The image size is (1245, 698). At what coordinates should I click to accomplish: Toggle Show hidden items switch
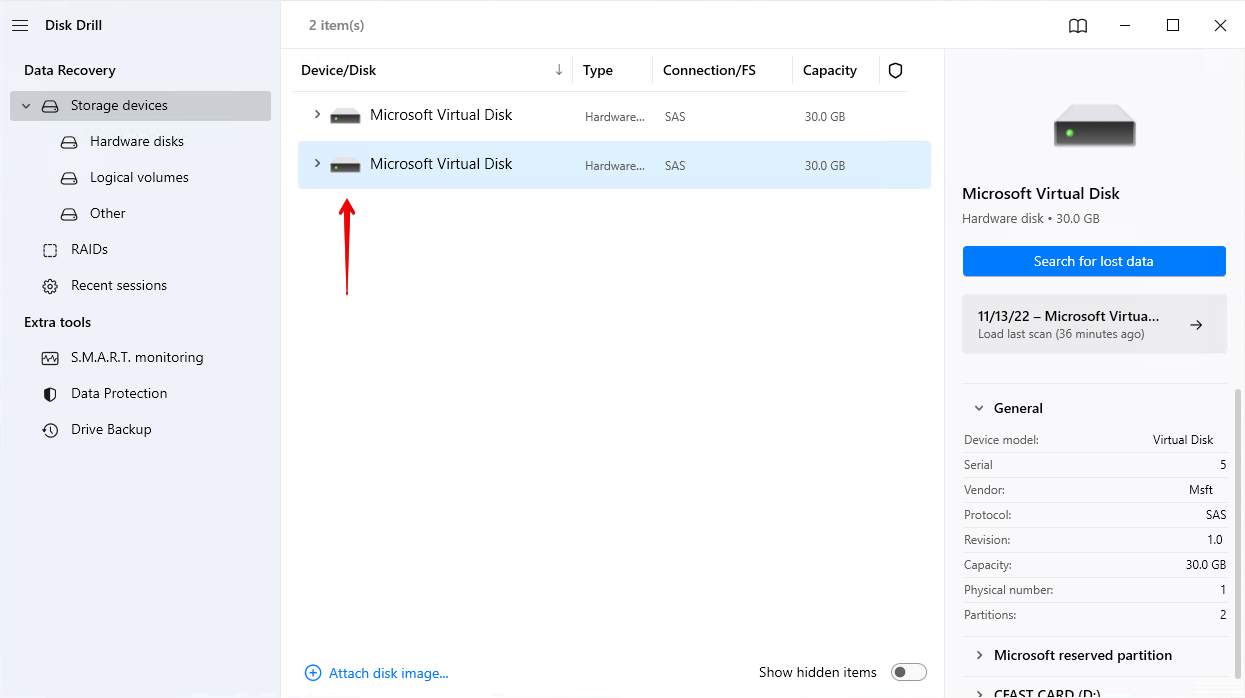point(908,672)
